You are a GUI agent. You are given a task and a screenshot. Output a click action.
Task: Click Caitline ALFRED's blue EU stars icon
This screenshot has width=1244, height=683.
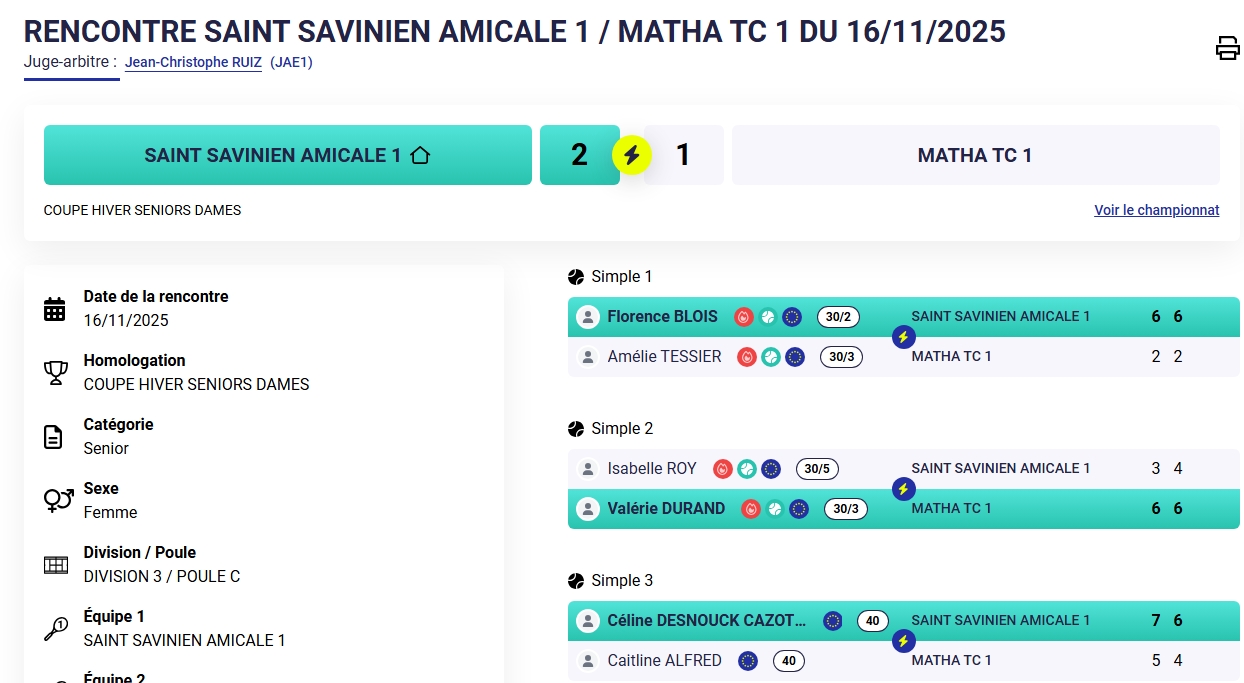point(748,661)
